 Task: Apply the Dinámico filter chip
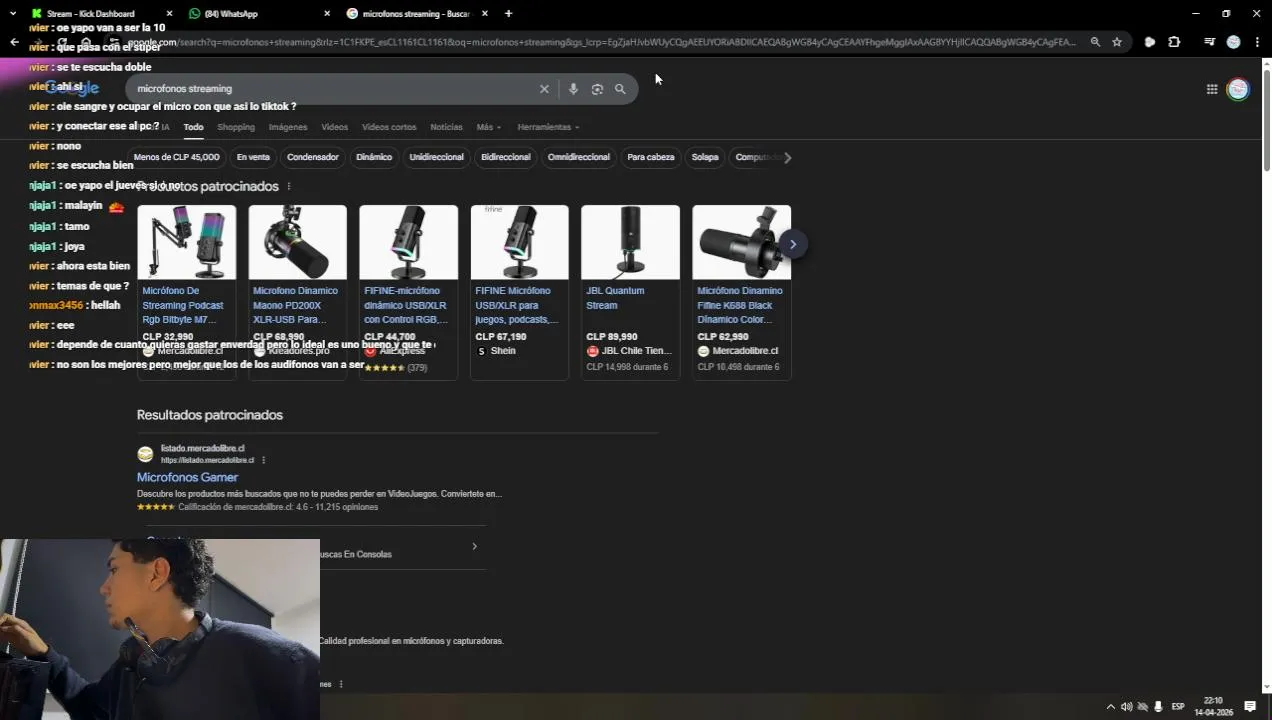[x=374, y=157]
